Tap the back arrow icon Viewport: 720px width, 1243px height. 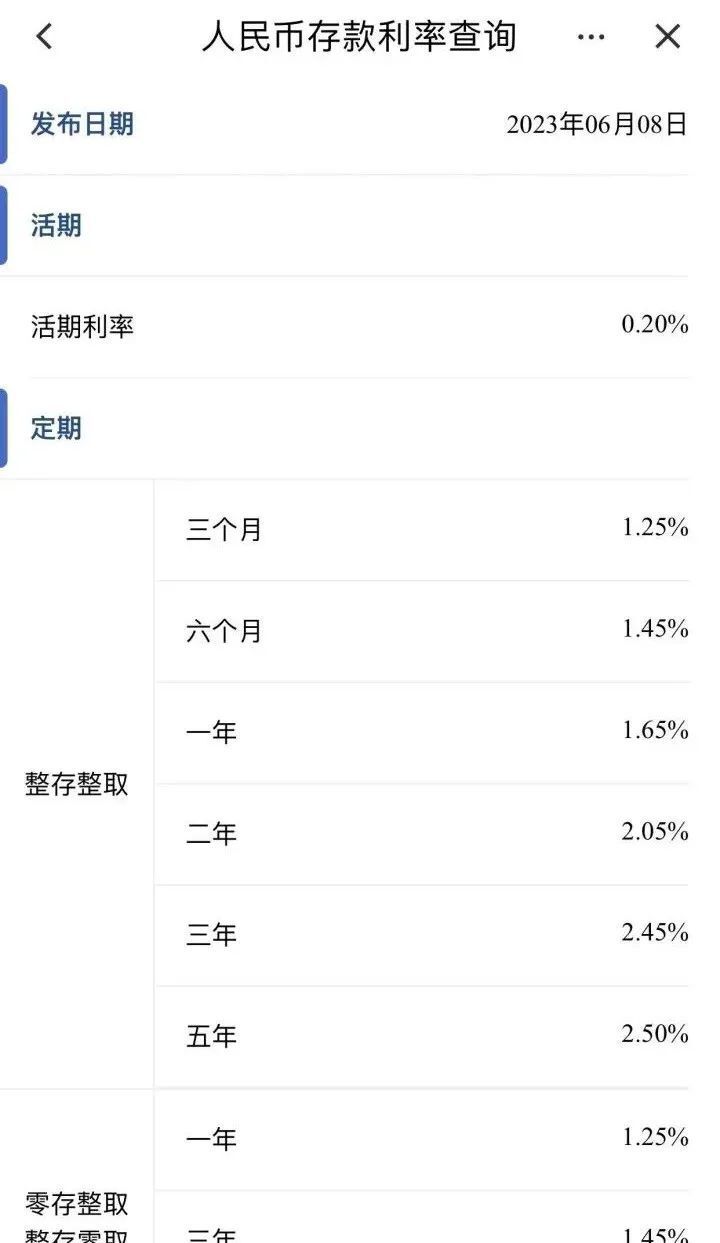pyautogui.click(x=44, y=37)
